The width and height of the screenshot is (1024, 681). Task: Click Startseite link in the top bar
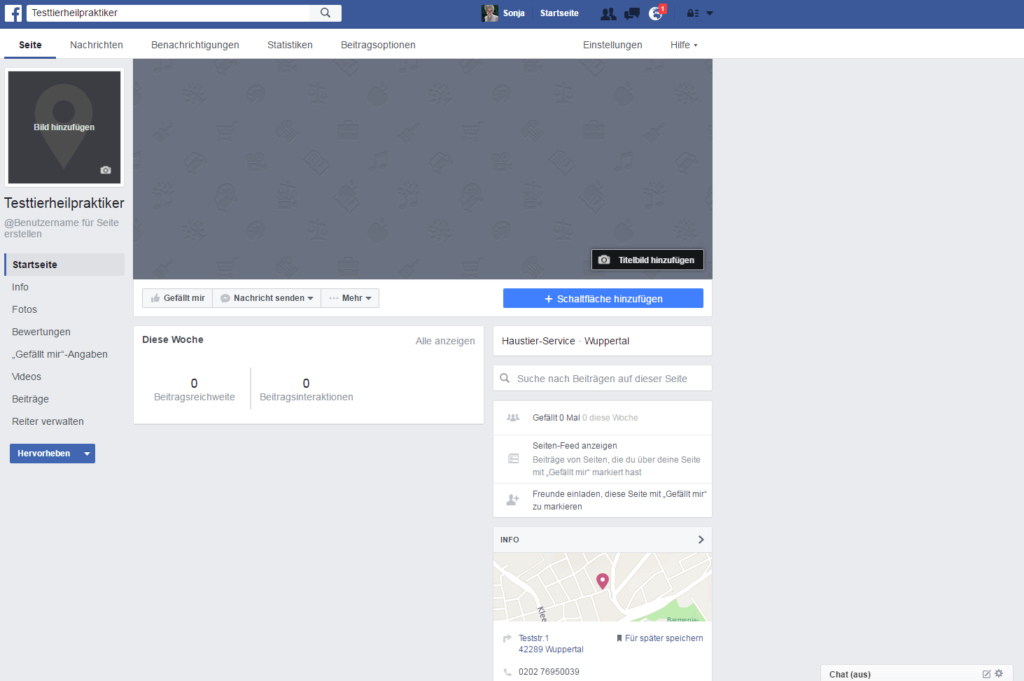pyautogui.click(x=559, y=13)
